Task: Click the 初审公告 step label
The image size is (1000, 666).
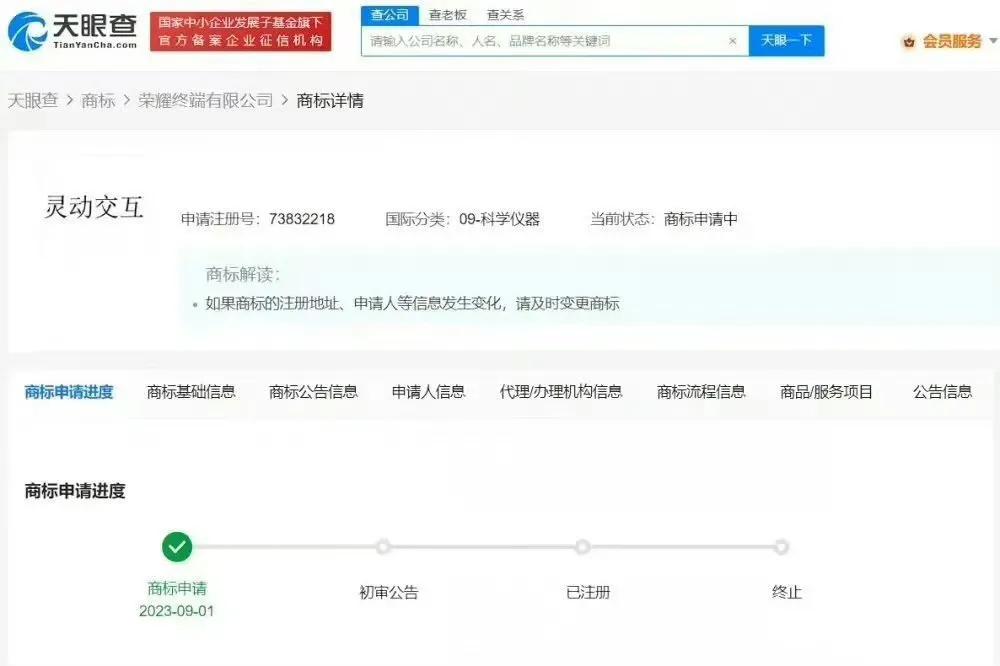Action: 388,593
